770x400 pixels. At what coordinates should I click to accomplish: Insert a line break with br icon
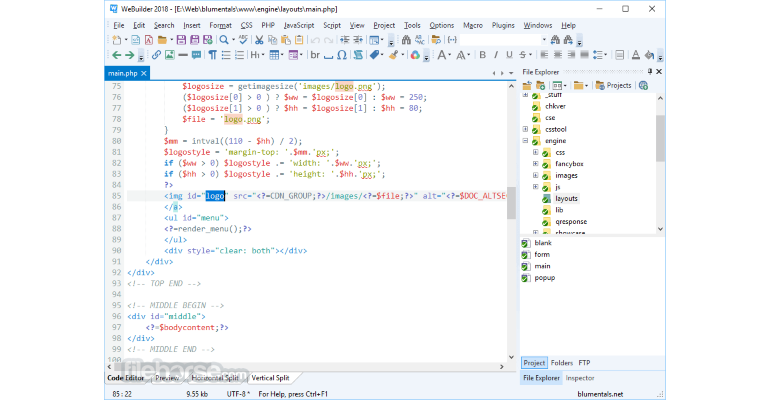coord(315,55)
